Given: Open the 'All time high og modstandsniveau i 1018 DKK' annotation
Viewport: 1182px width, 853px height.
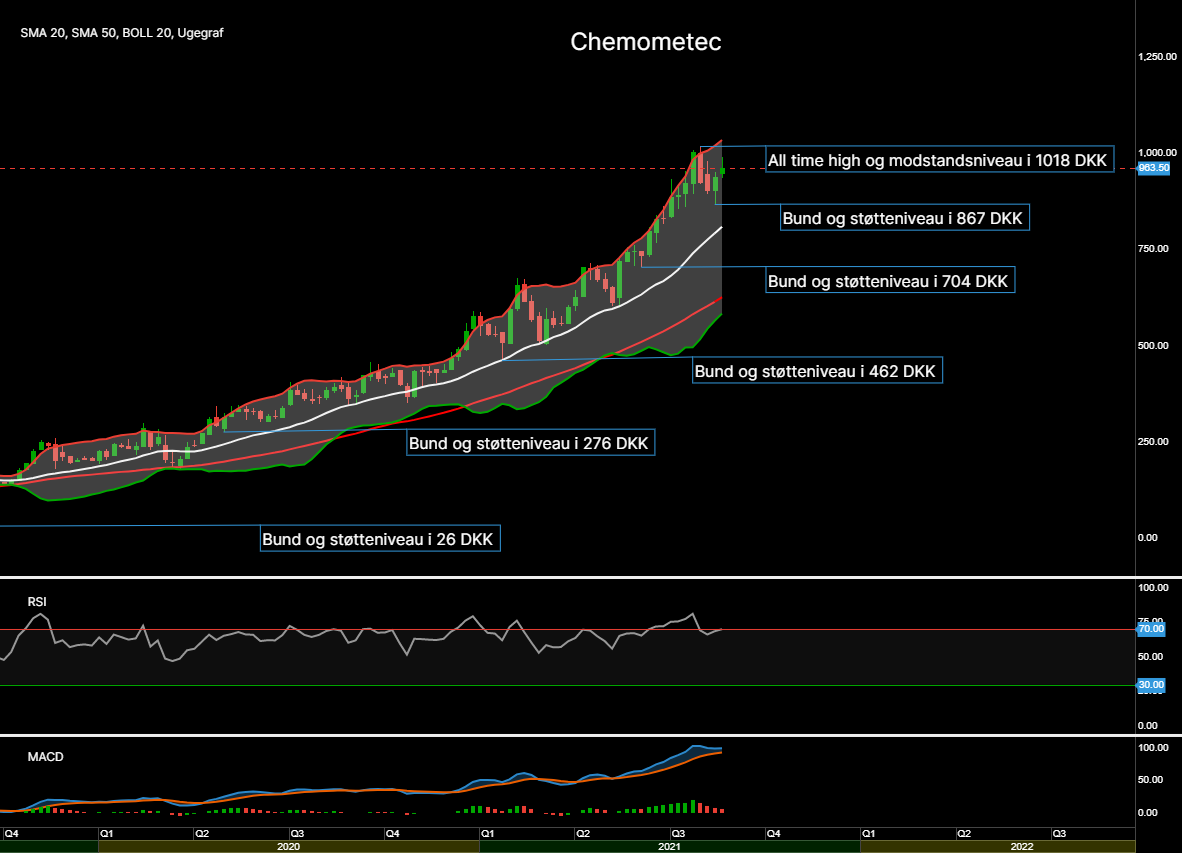Looking at the screenshot, I should pyautogui.click(x=939, y=160).
